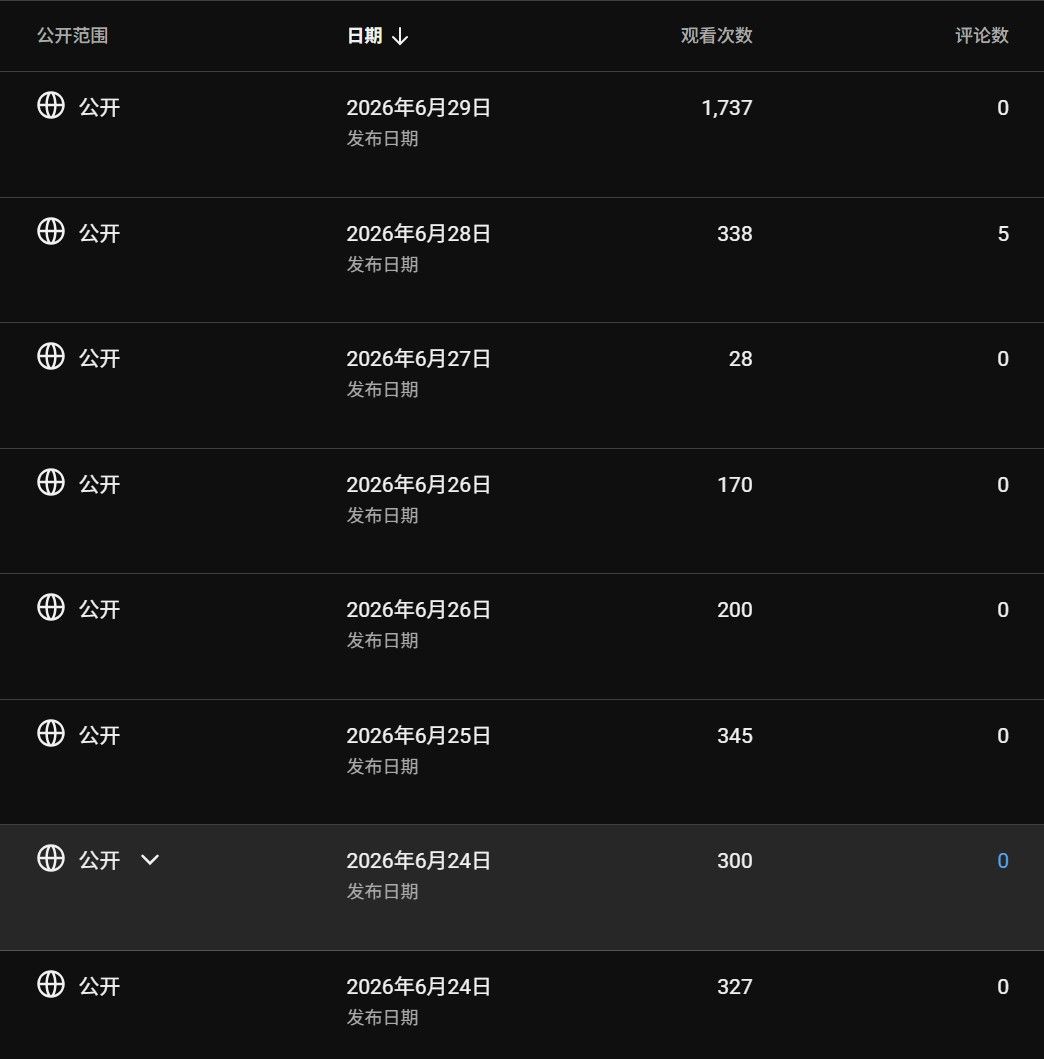The image size is (1044, 1059).
Task: Click globe icon in June 28 row
Action: [x=51, y=231]
